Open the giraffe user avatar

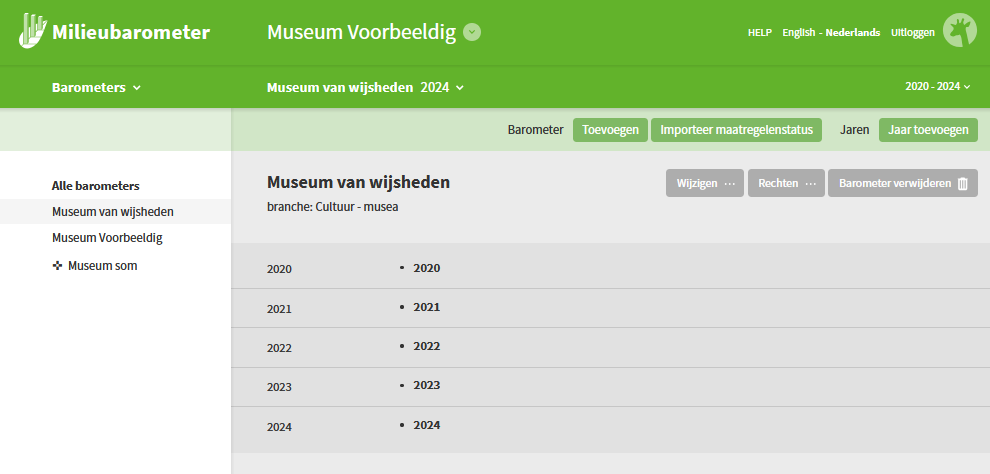(x=961, y=32)
